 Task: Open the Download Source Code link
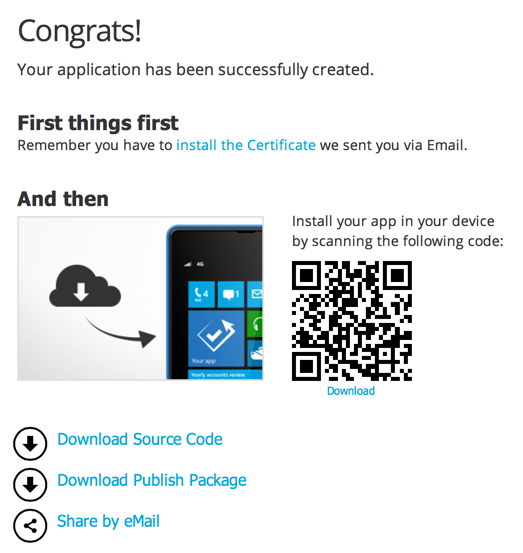pos(140,439)
